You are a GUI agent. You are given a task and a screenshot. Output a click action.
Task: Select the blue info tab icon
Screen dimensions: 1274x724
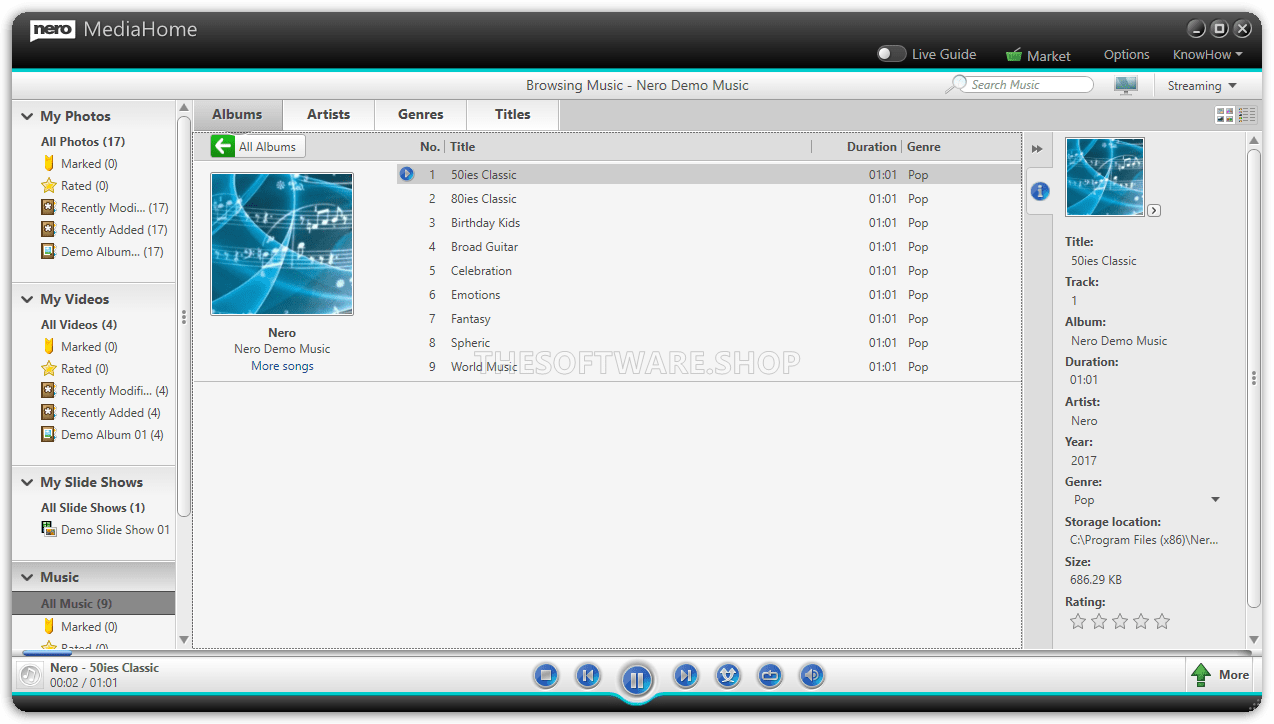[1040, 191]
